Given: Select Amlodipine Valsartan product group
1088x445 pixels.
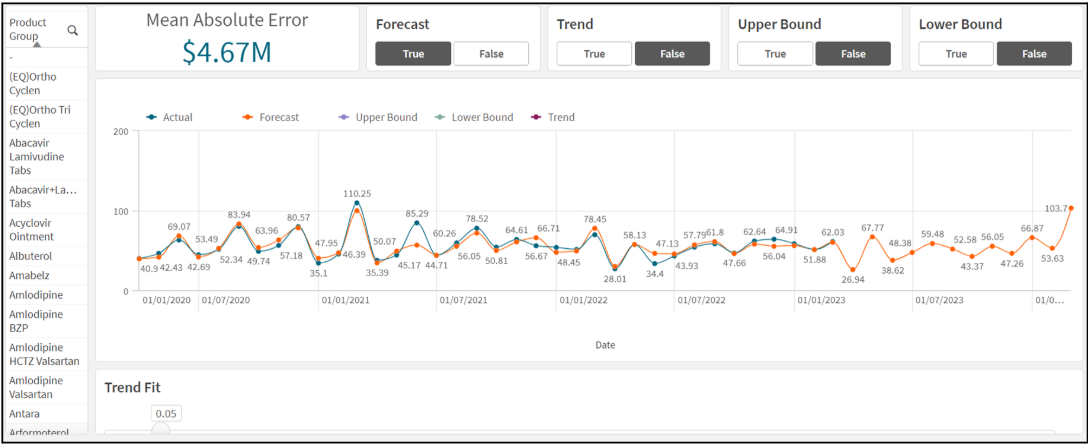Looking at the screenshot, I should pos(44,387).
